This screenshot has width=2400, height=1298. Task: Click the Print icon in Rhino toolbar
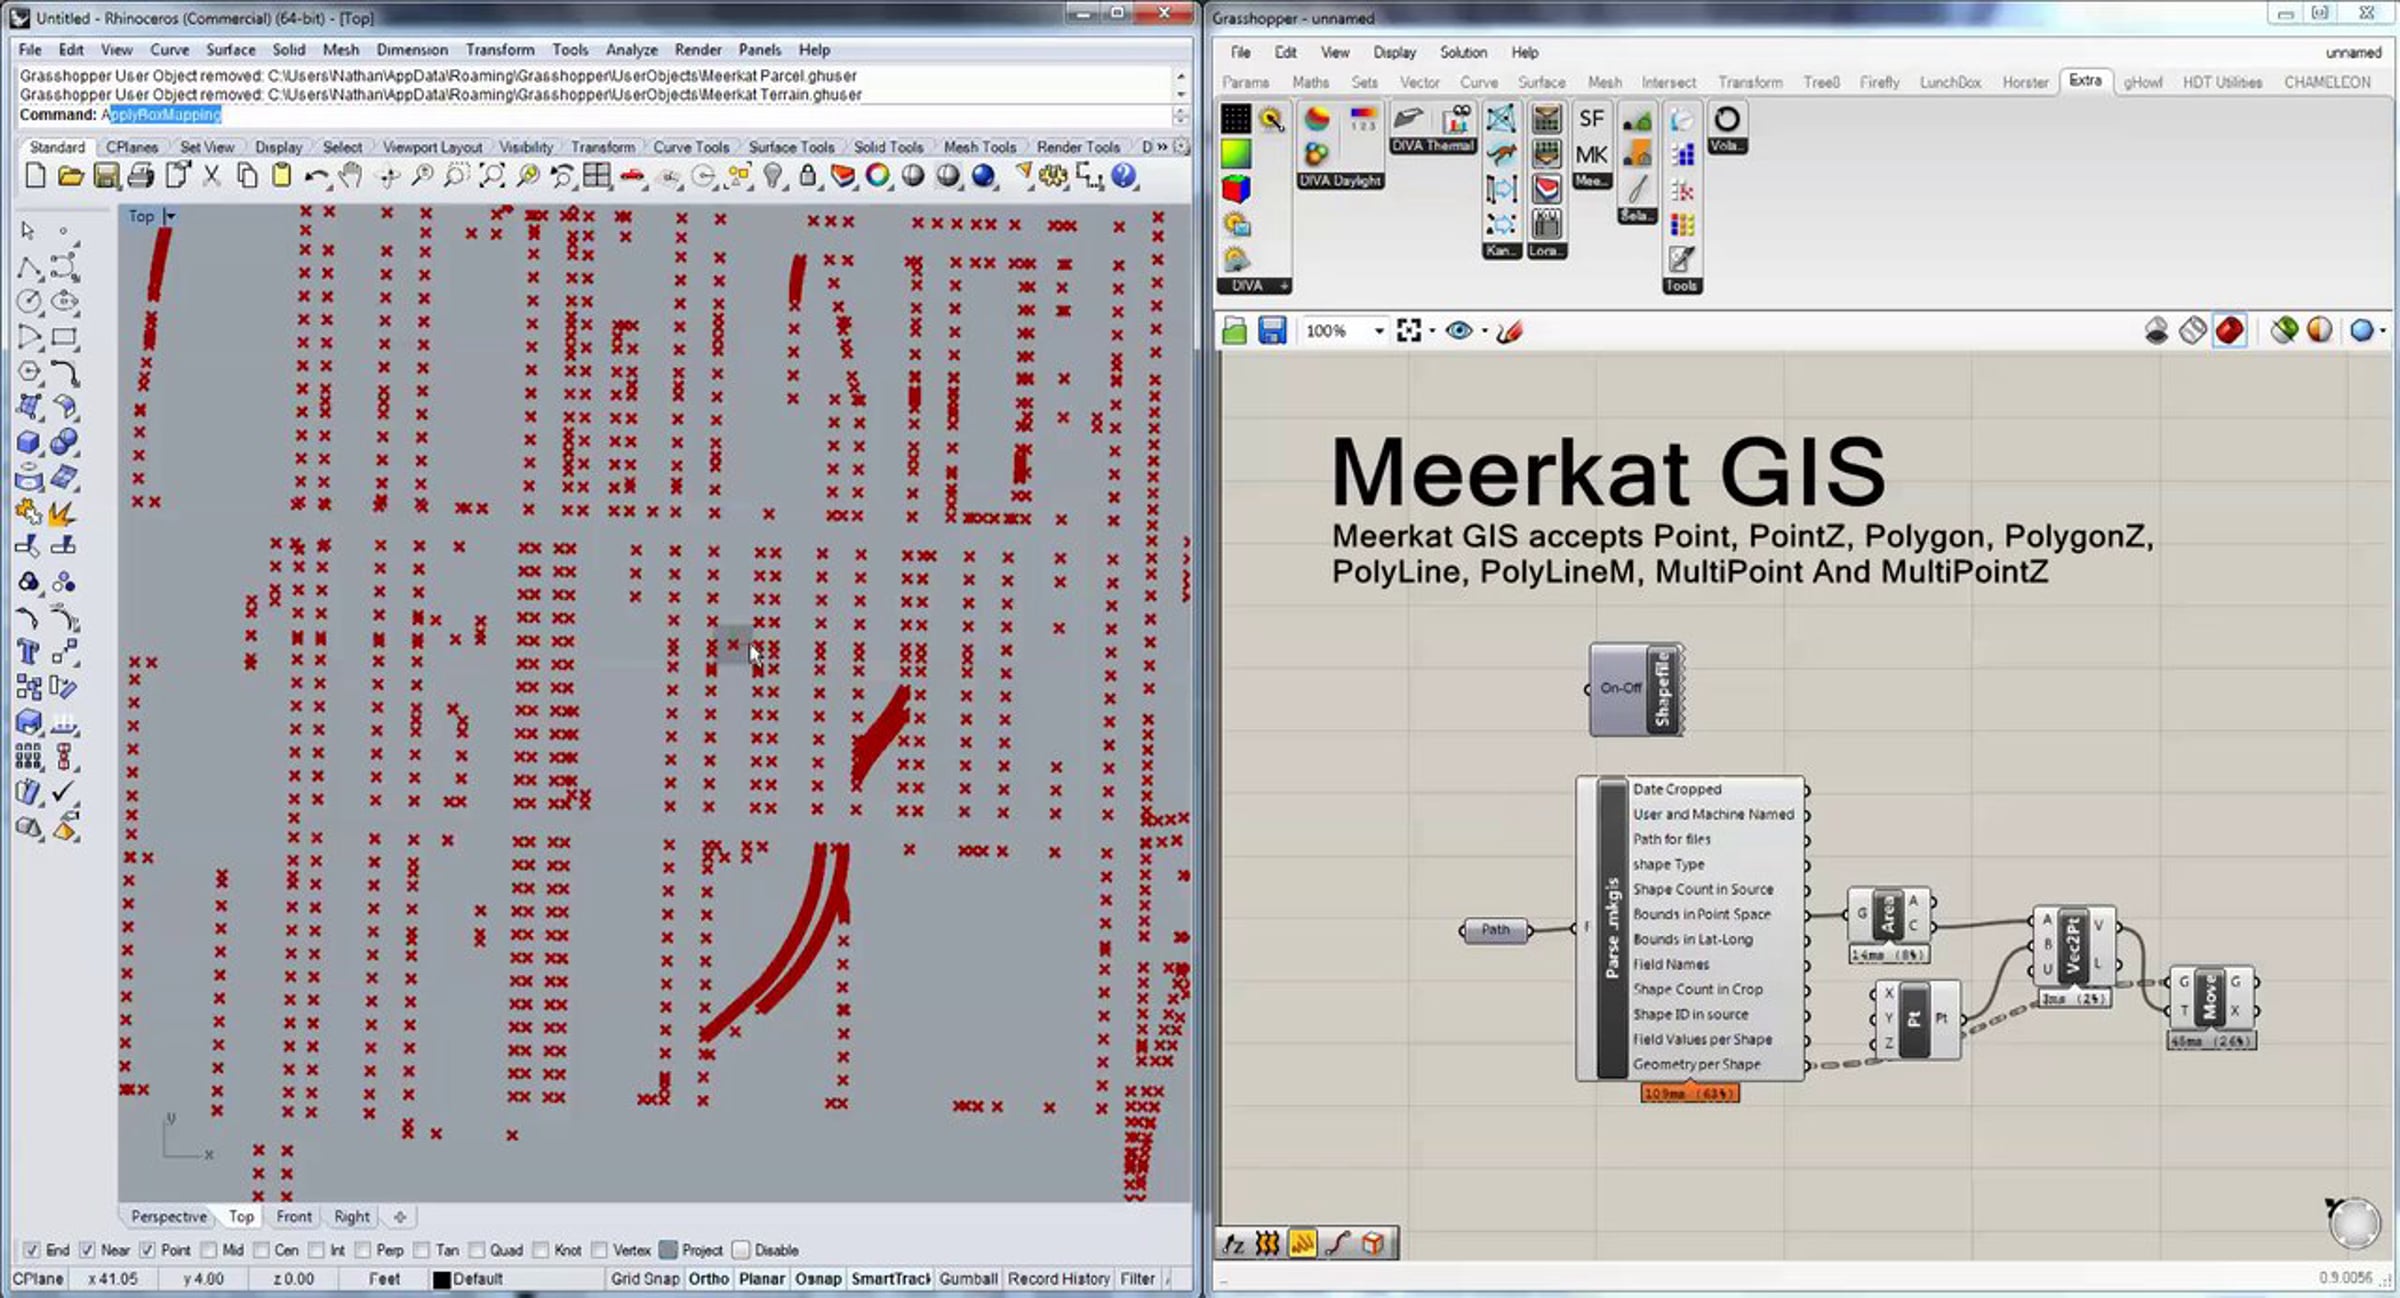click(141, 177)
